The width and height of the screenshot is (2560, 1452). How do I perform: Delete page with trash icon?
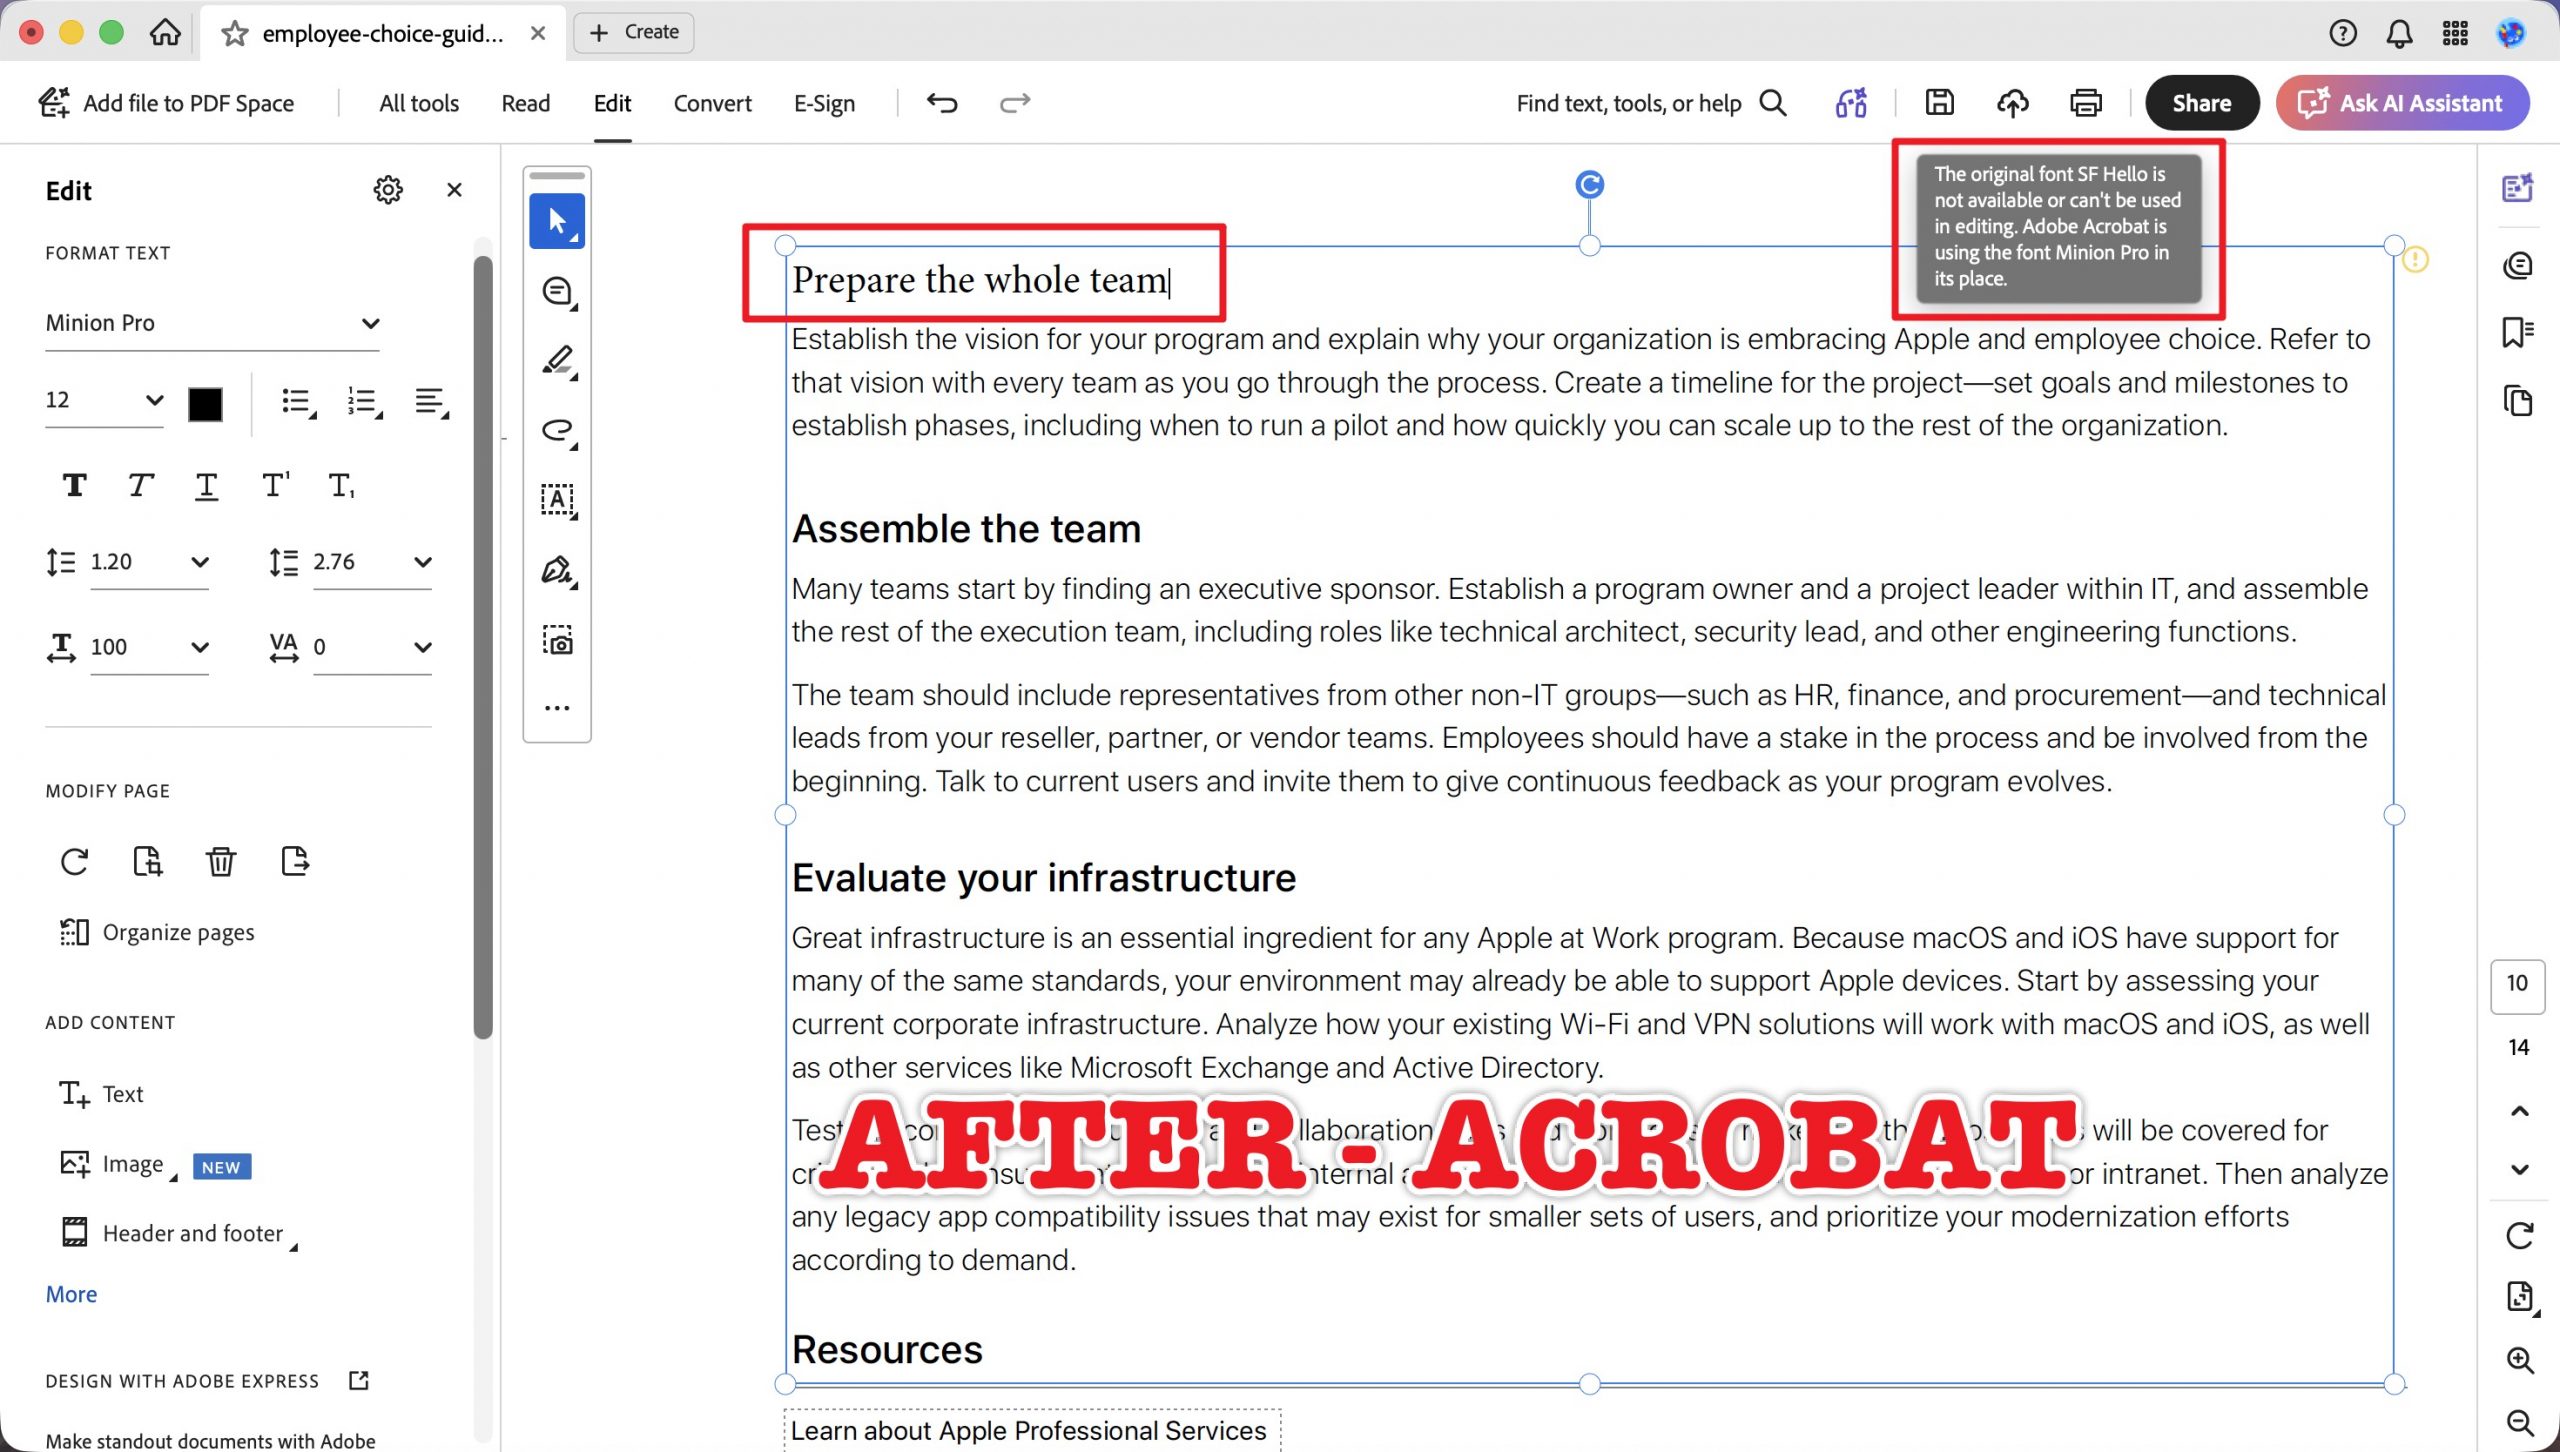pyautogui.click(x=221, y=861)
